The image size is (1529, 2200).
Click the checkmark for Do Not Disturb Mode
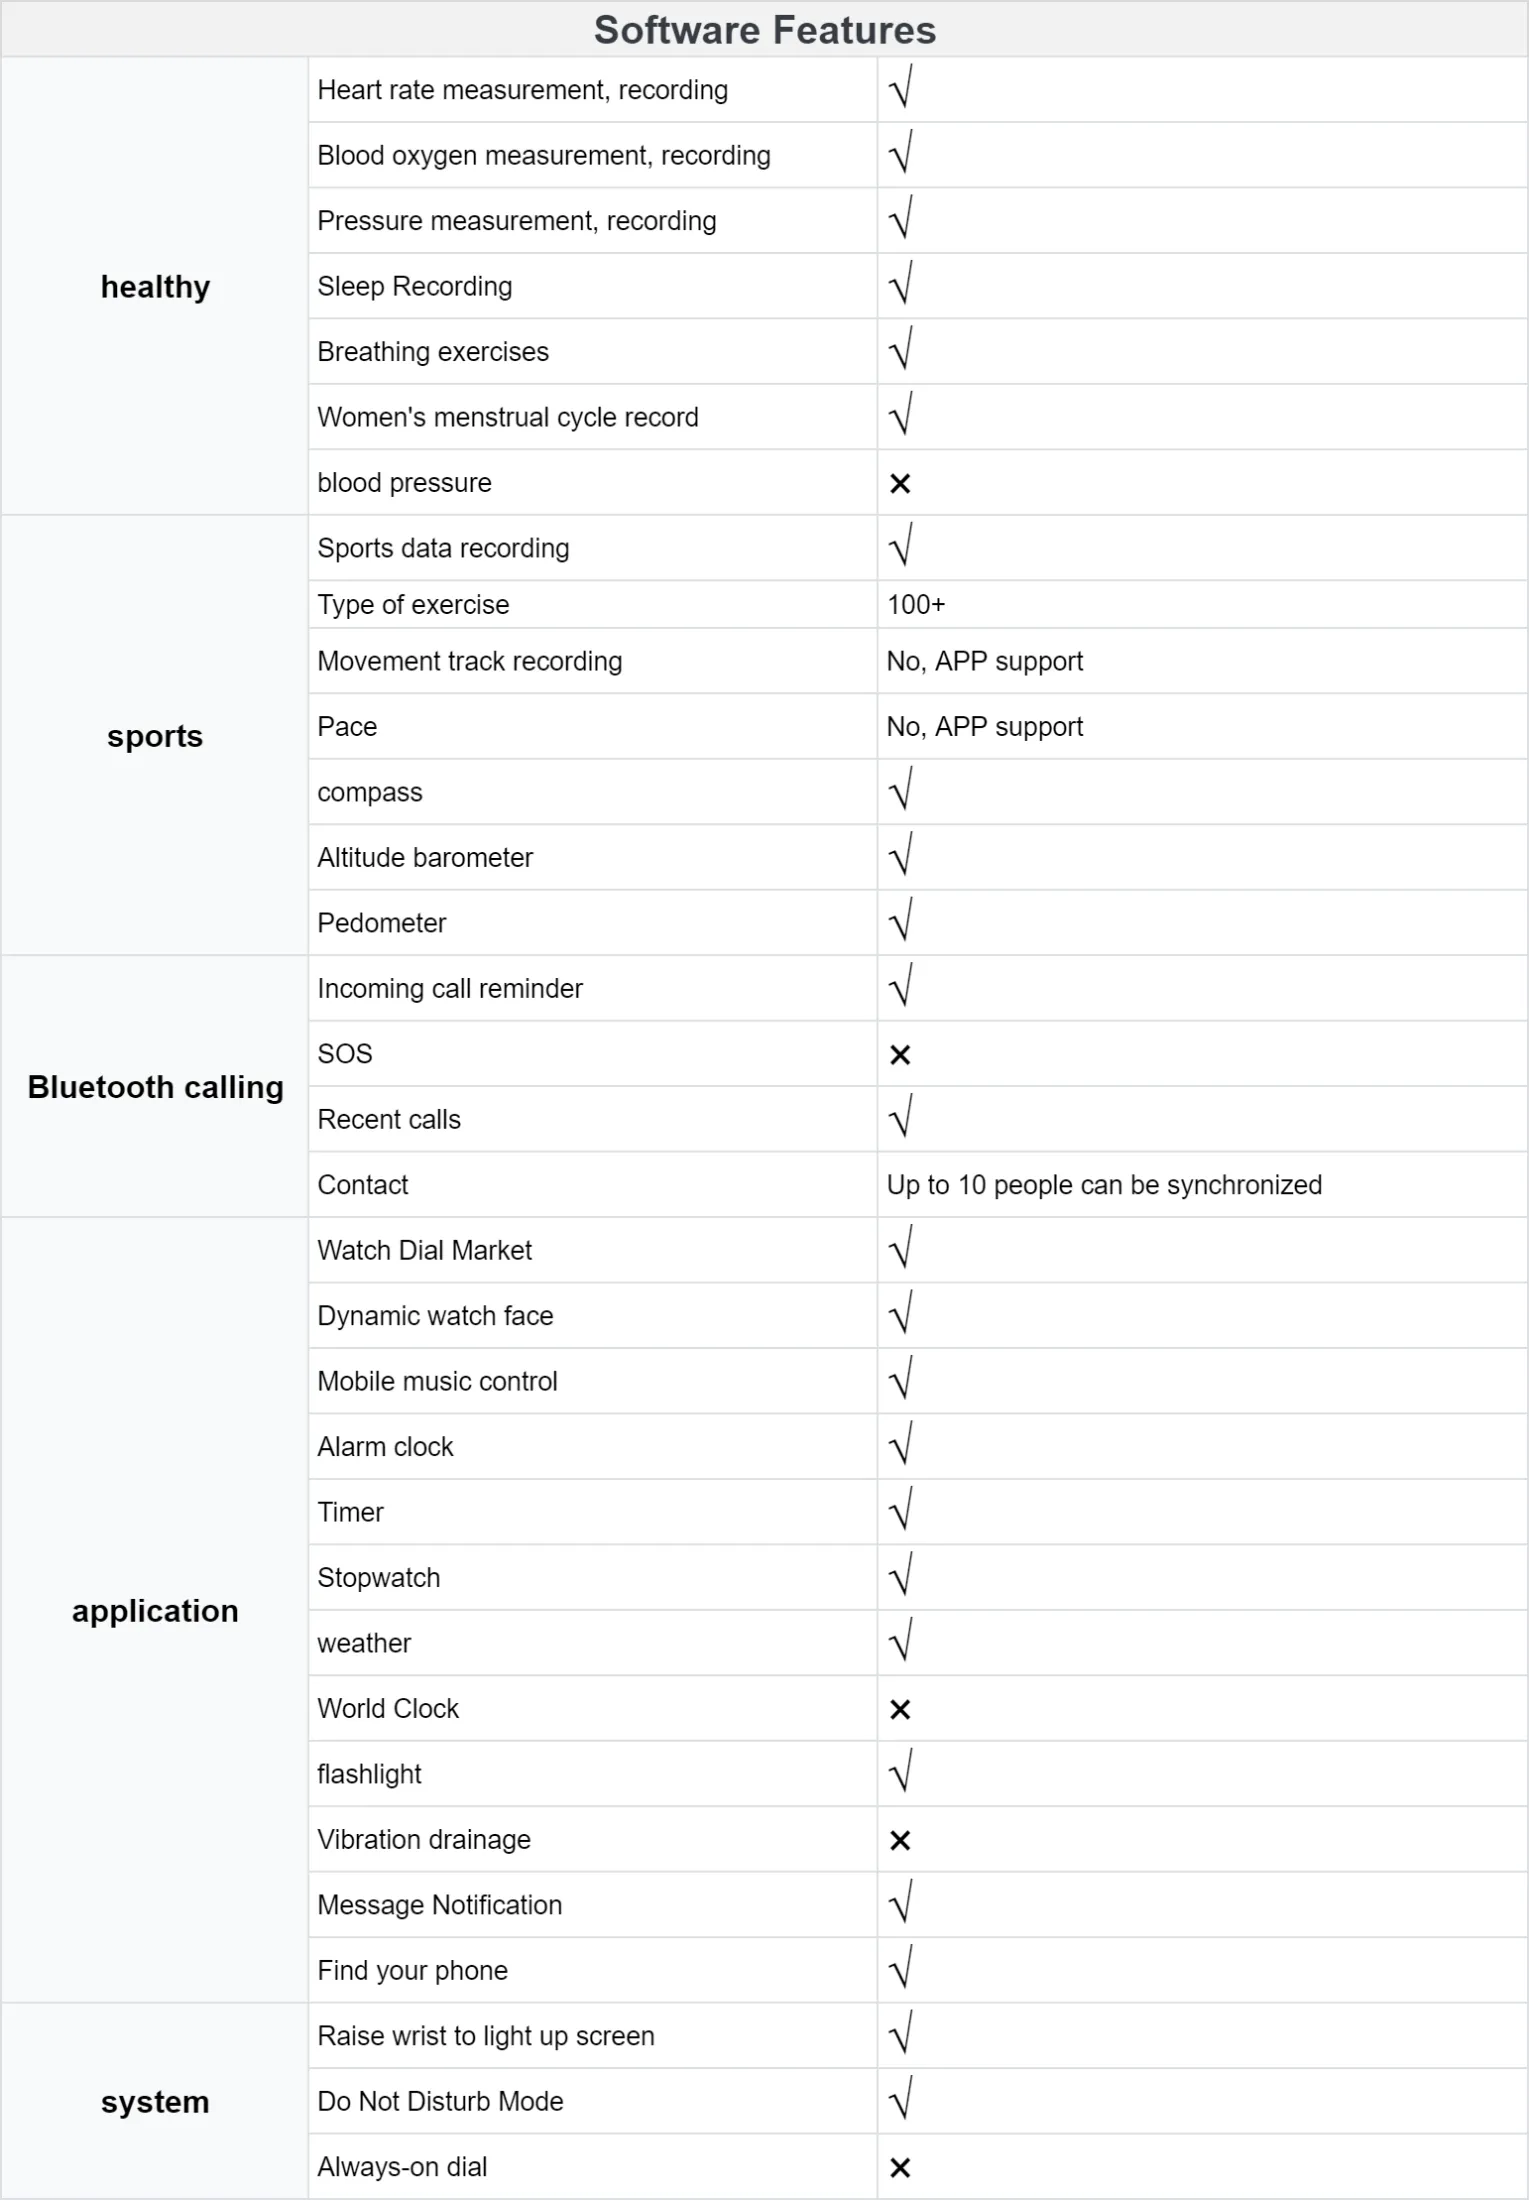coord(900,2100)
